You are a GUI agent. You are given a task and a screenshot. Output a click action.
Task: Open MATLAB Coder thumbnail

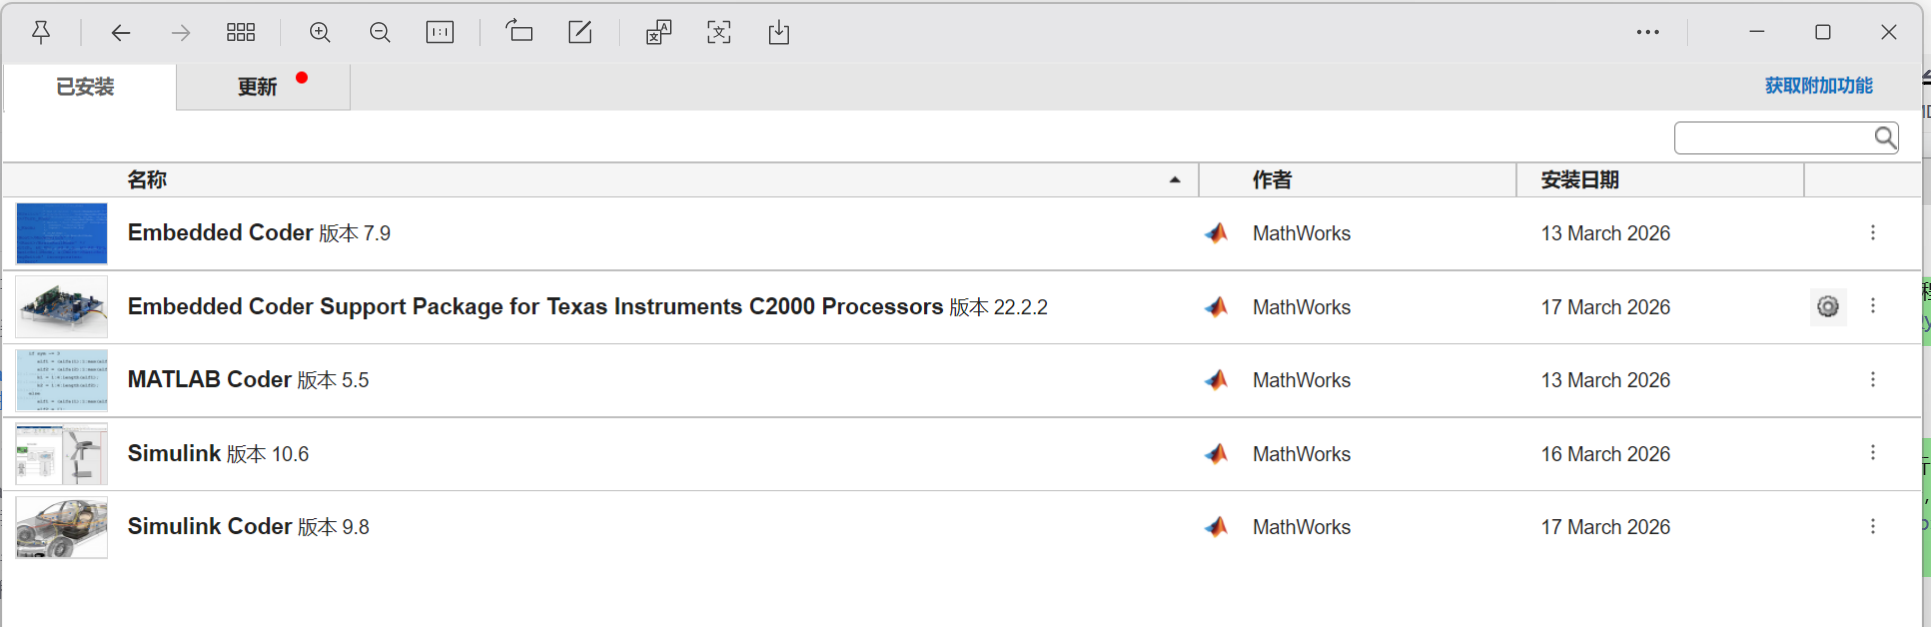[x=62, y=380]
